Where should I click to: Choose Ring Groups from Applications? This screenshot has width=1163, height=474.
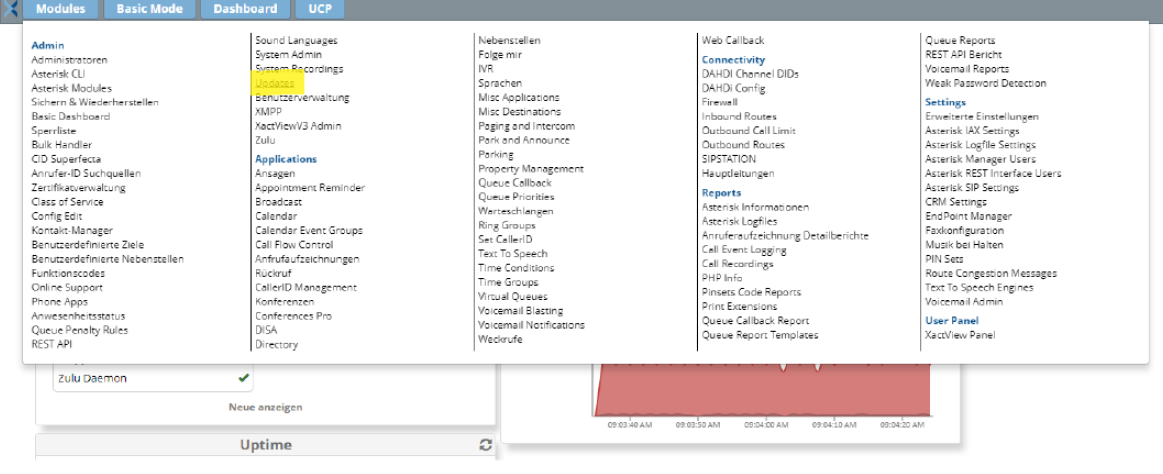(x=506, y=225)
